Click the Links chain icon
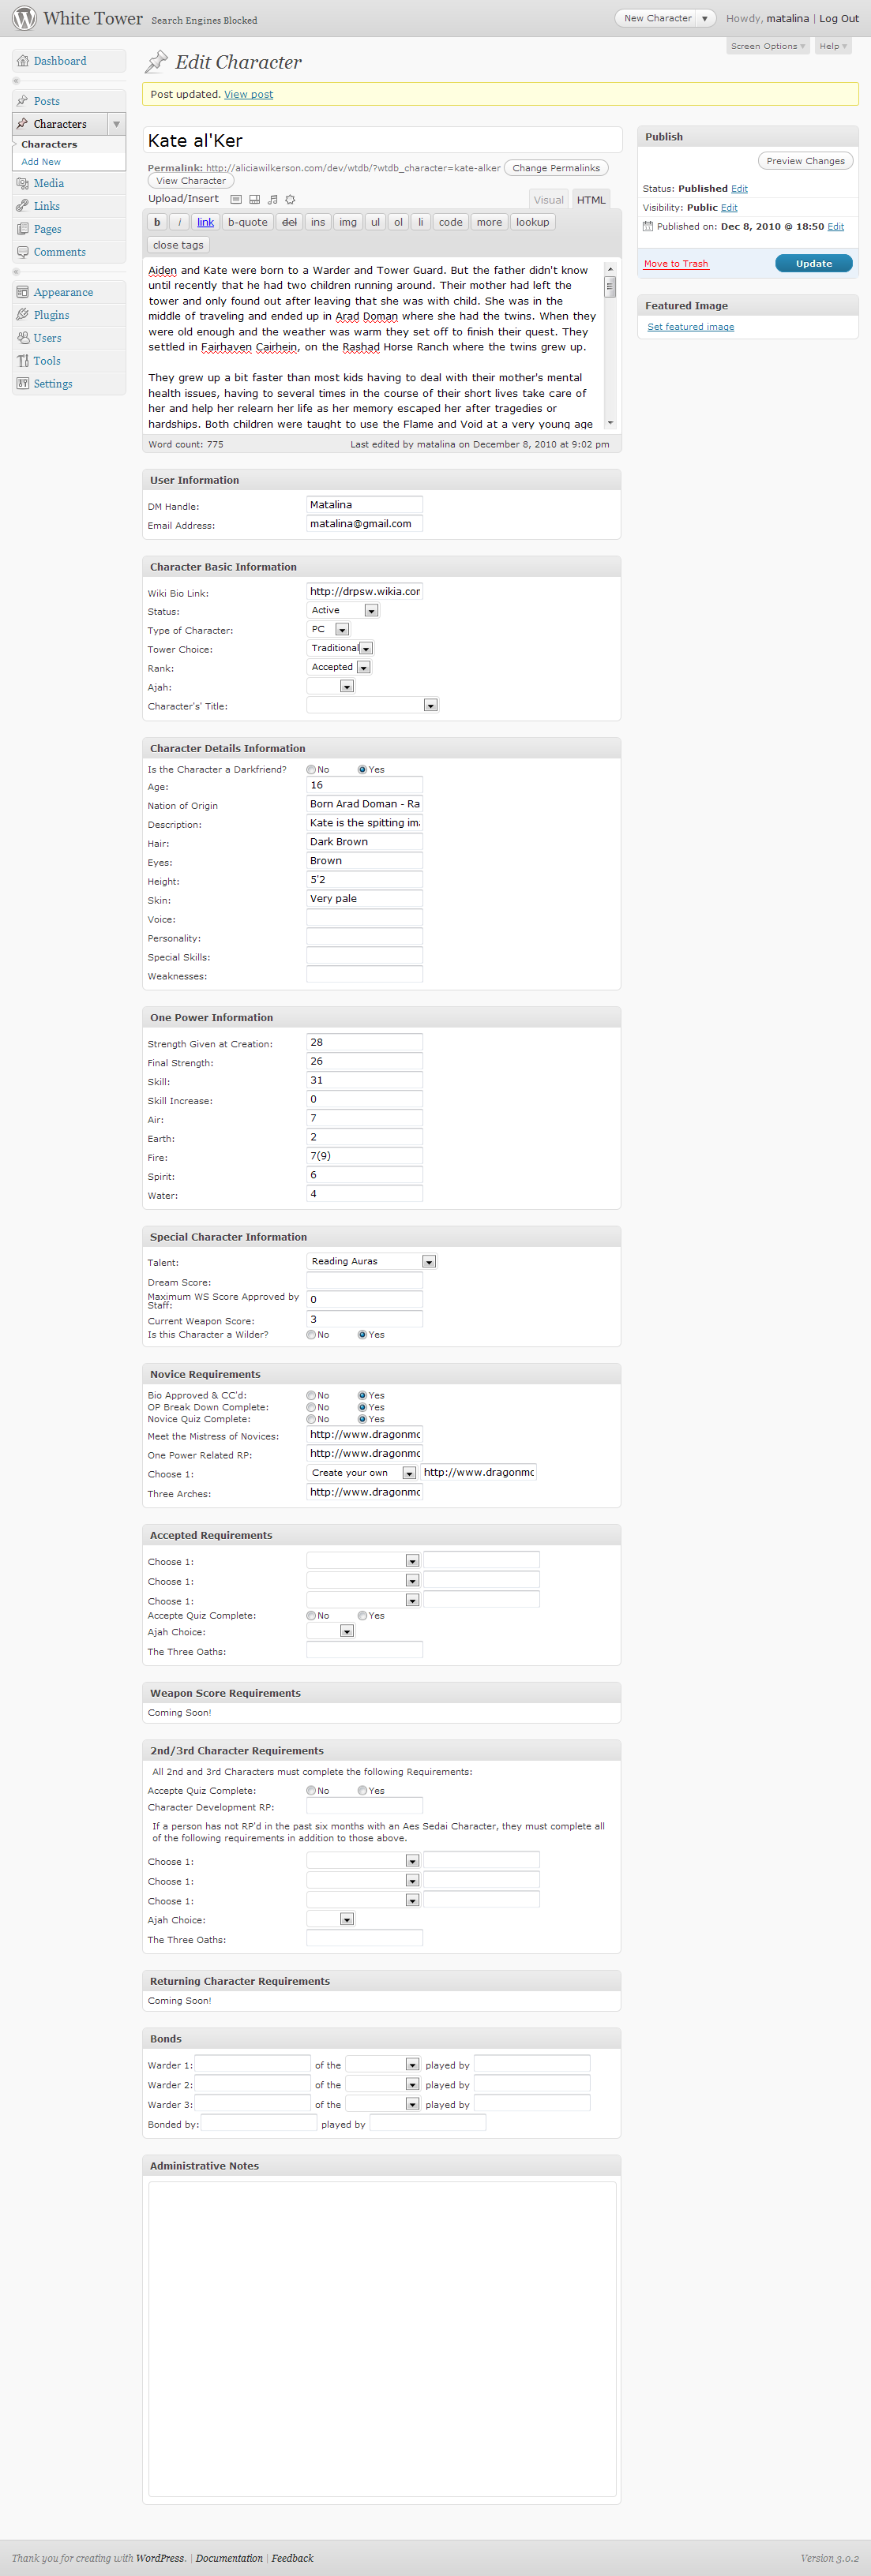 [x=22, y=206]
